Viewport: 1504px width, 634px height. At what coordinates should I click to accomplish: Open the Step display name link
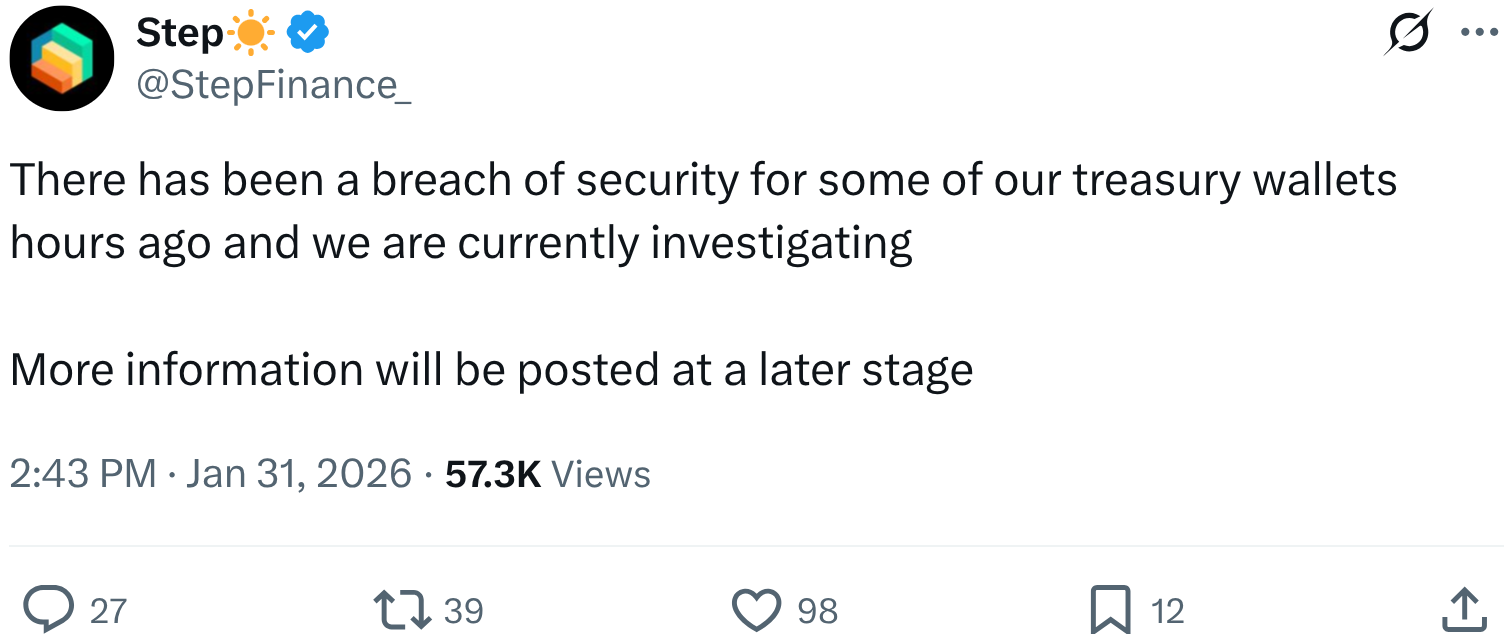coord(179,34)
